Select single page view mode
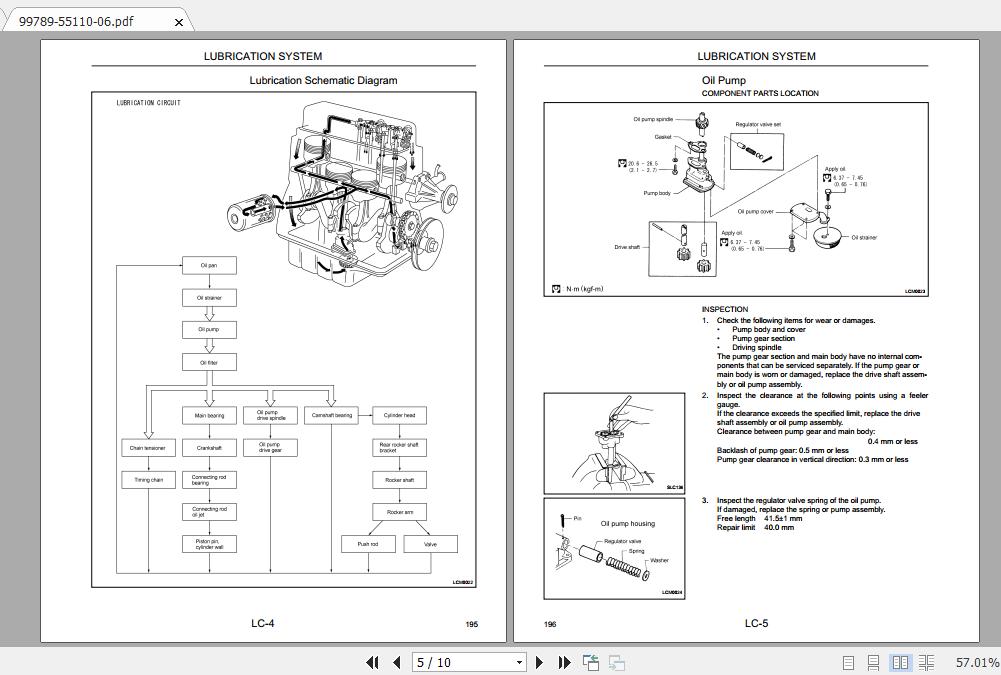Screen dimensions: 1001x675 click(847, 662)
